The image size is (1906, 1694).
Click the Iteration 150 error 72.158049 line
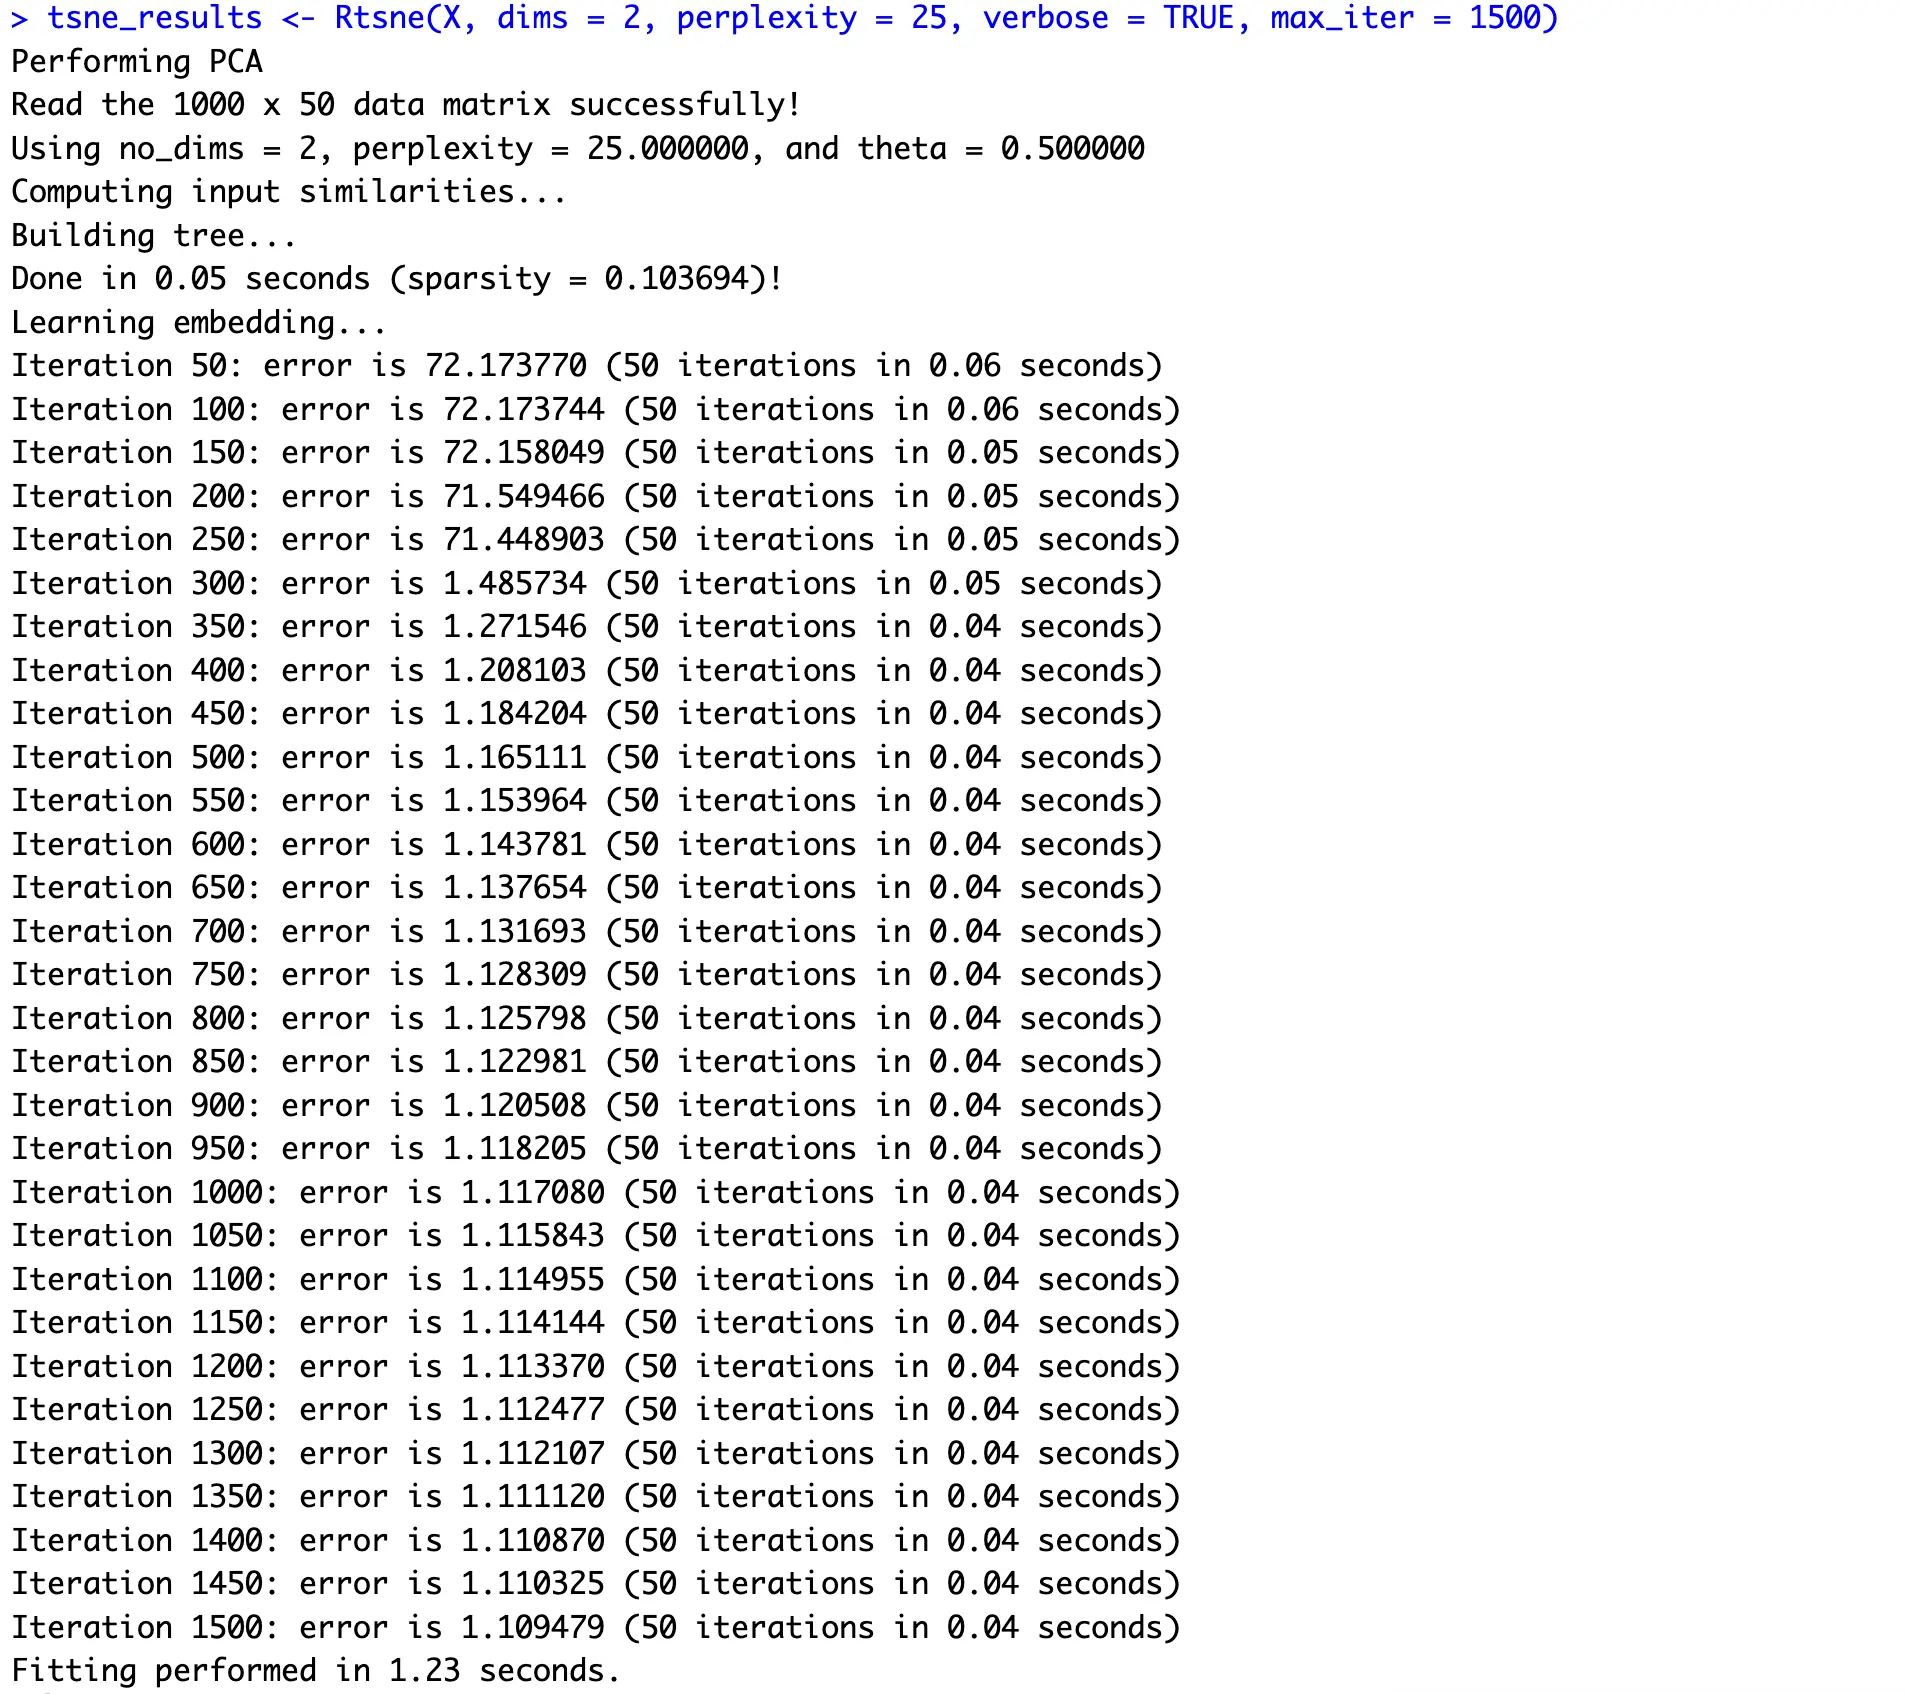(x=596, y=453)
